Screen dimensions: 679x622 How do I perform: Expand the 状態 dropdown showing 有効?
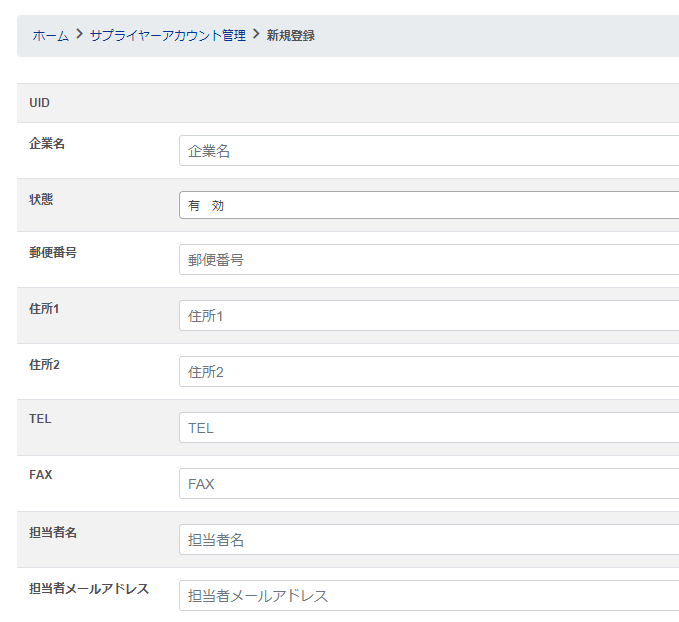(430, 205)
